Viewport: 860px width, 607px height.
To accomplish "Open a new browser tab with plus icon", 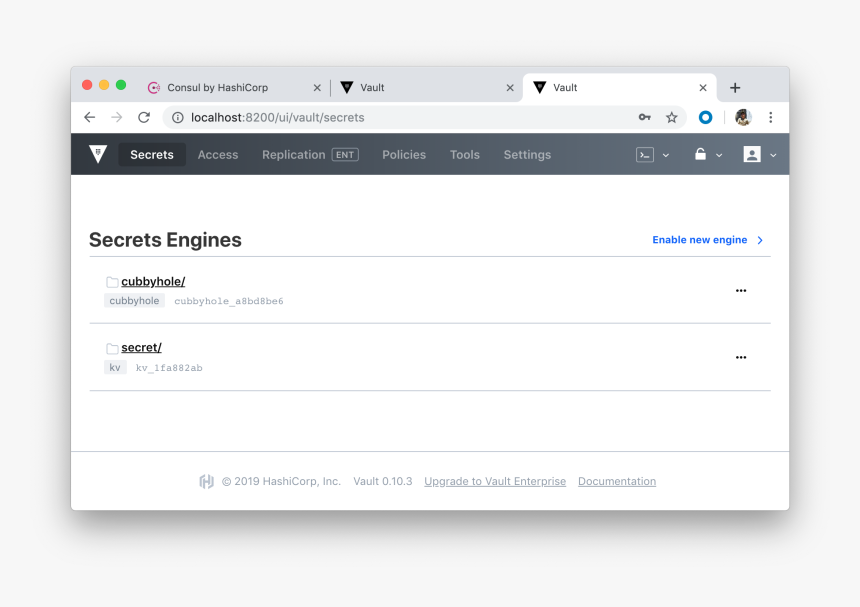I will (735, 88).
